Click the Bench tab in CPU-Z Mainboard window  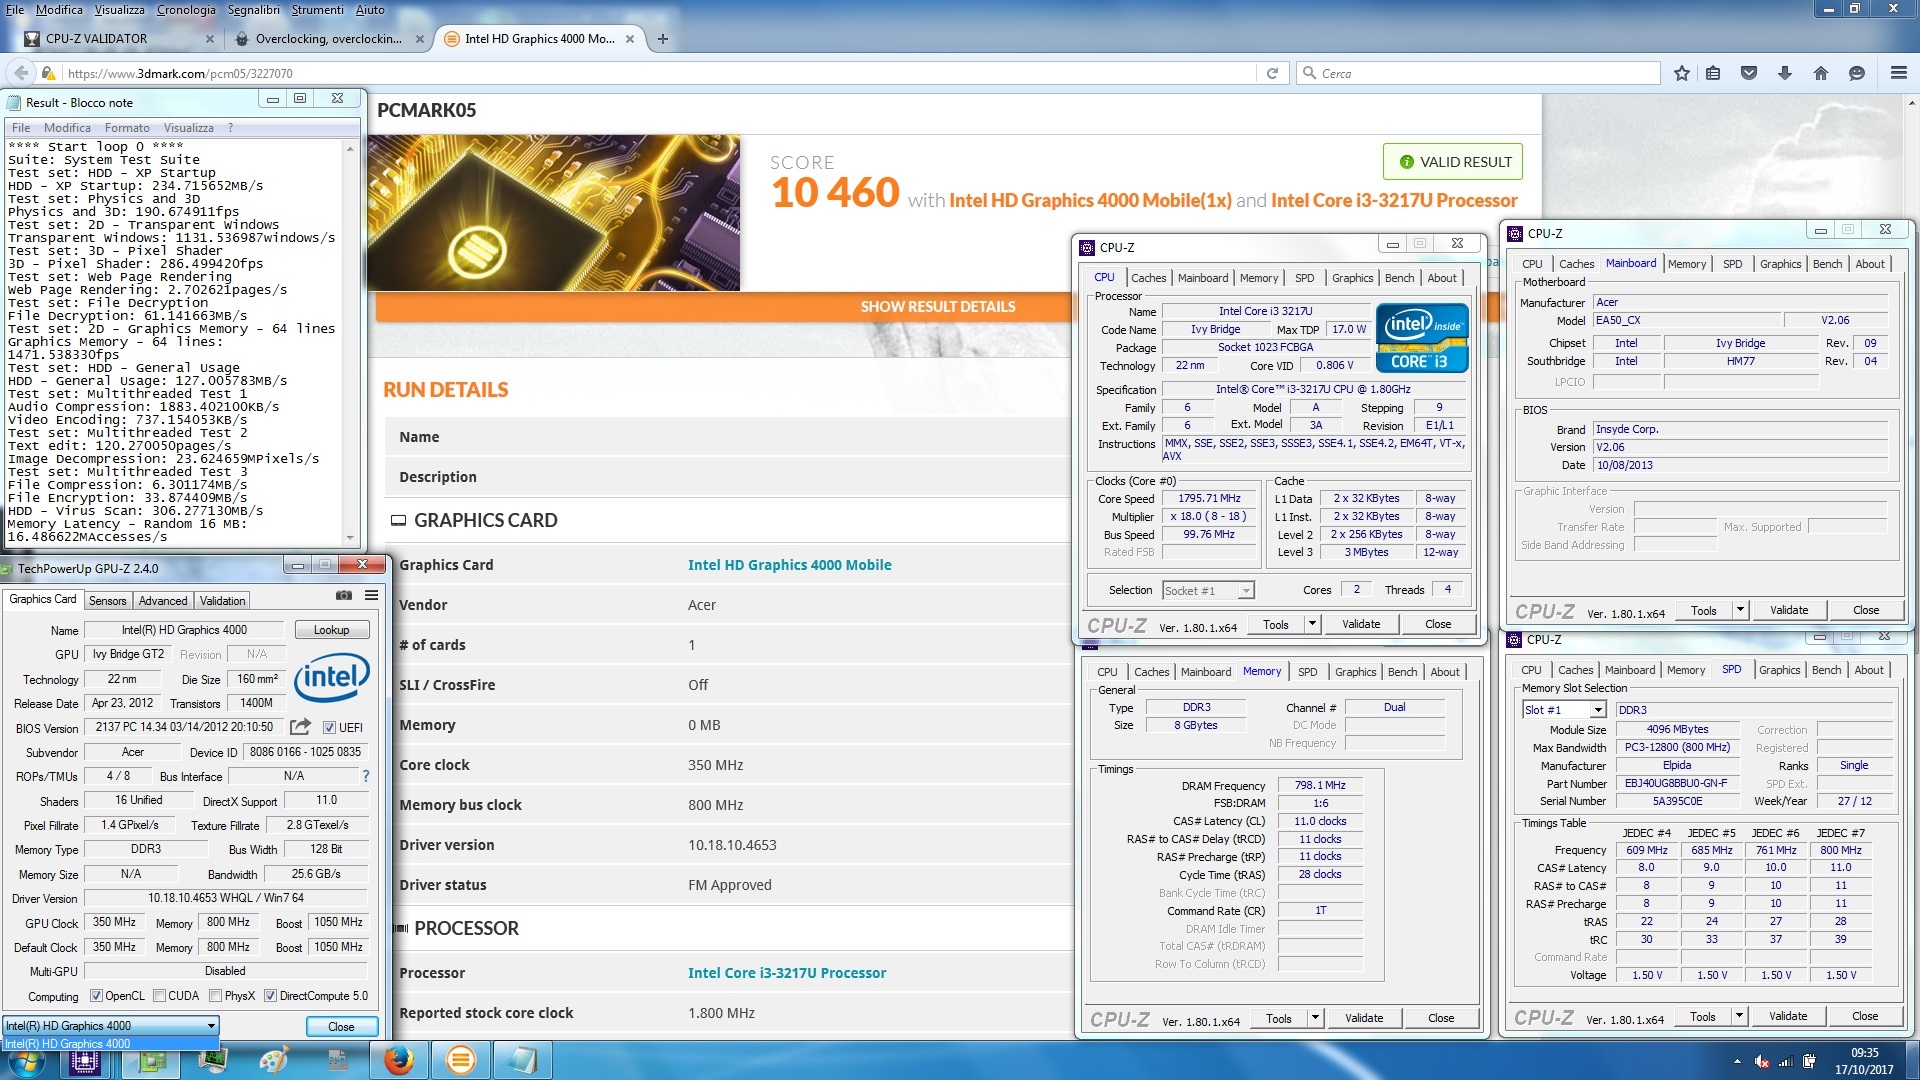[1827, 264]
